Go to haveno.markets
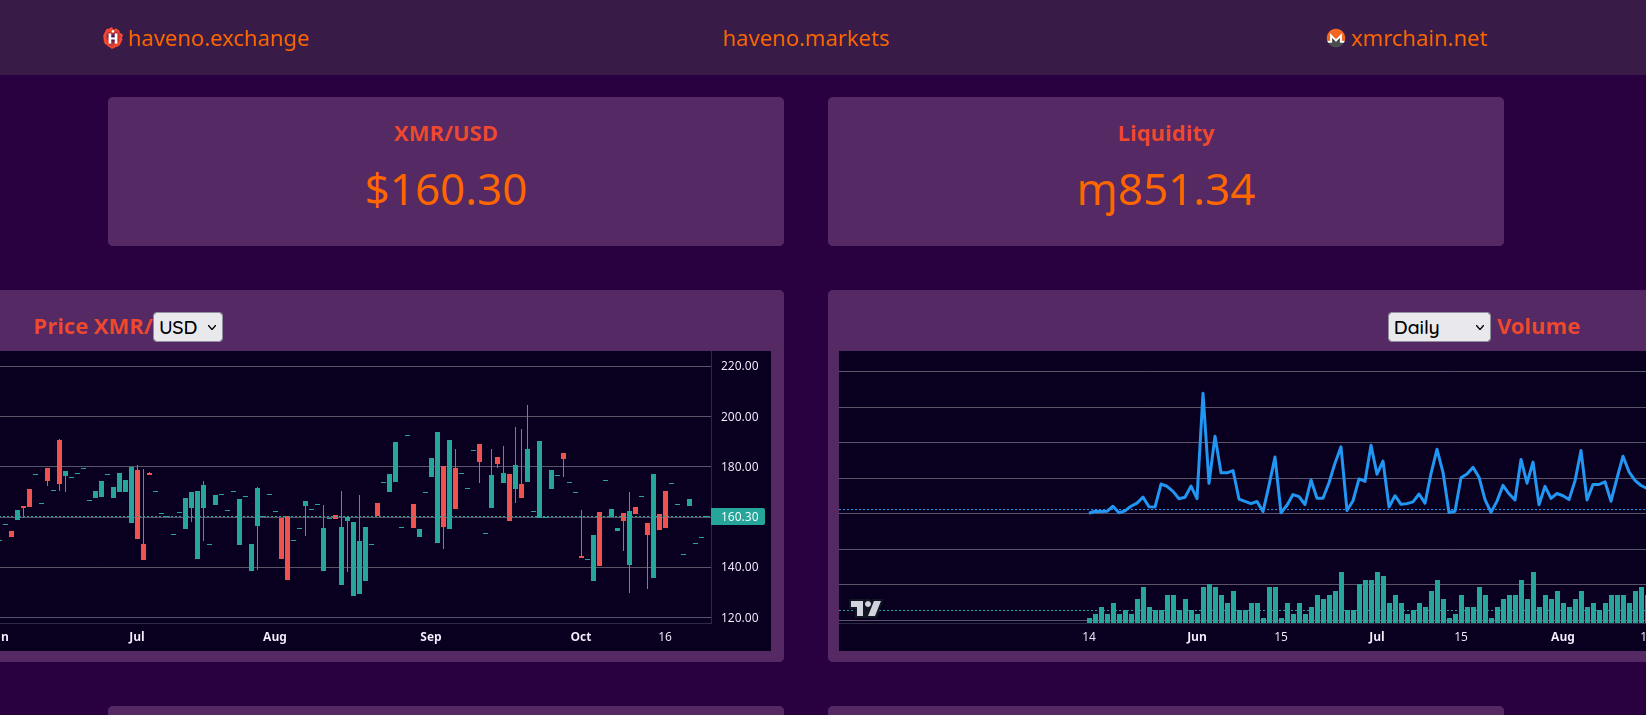This screenshot has width=1646, height=715. click(x=805, y=38)
